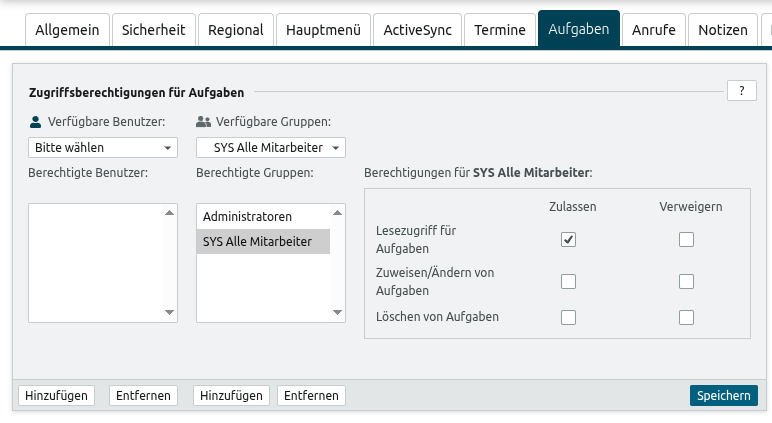Switch to the Sicherheit tab
The width and height of the screenshot is (772, 423).
[x=153, y=30]
